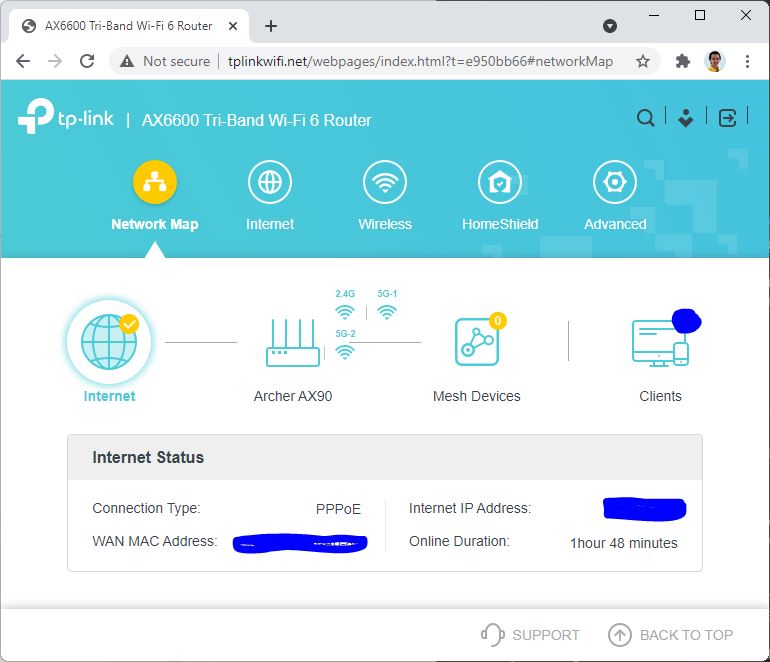Viewport: 770px width, 662px height.
Task: Click the Clients label
Action: [x=660, y=396]
